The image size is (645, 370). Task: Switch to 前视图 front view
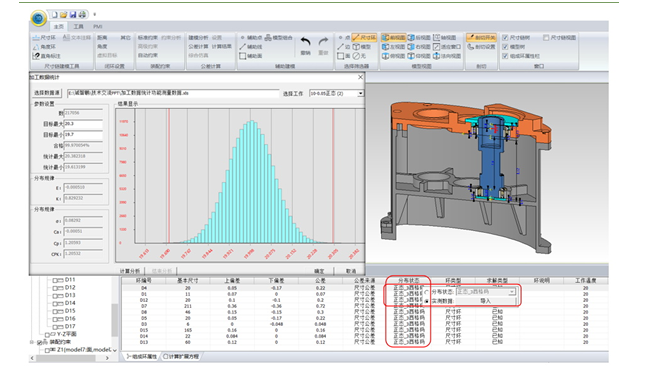[394, 37]
